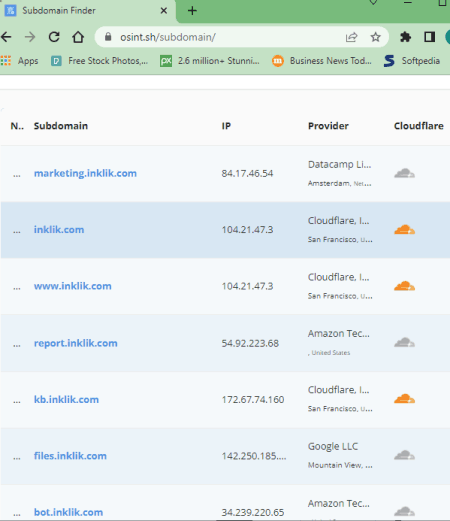Click the Cloudflare column header
This screenshot has width=450, height=521.
tap(419, 126)
